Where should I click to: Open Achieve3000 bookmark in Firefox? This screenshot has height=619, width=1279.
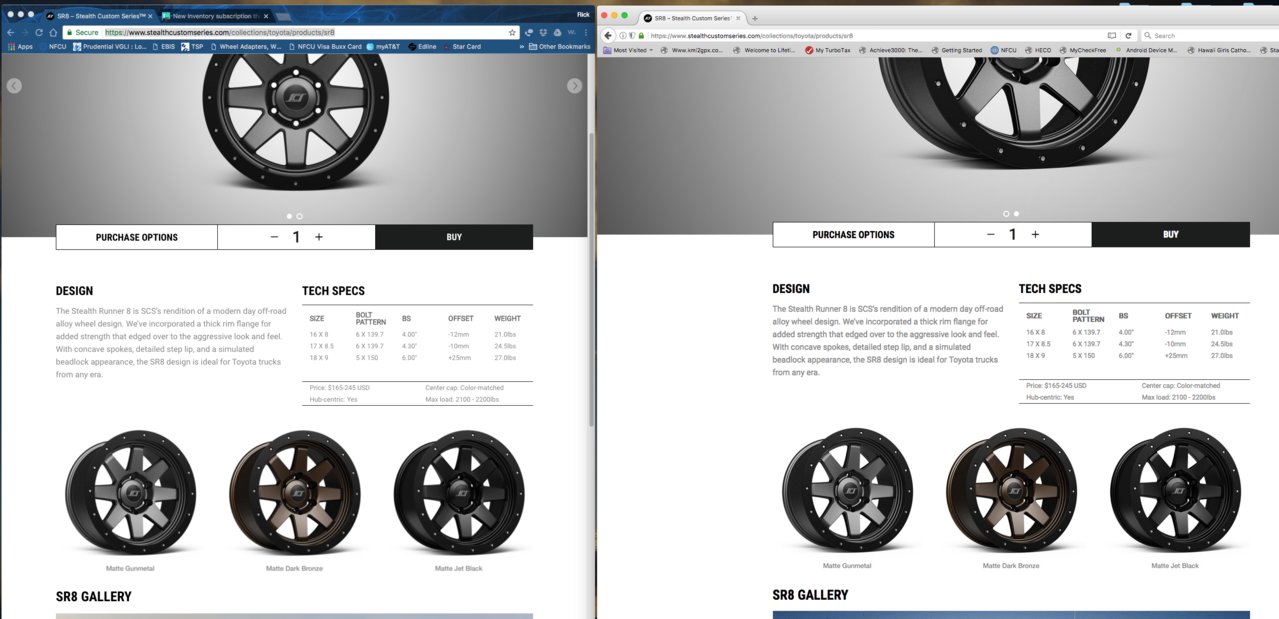[892, 50]
